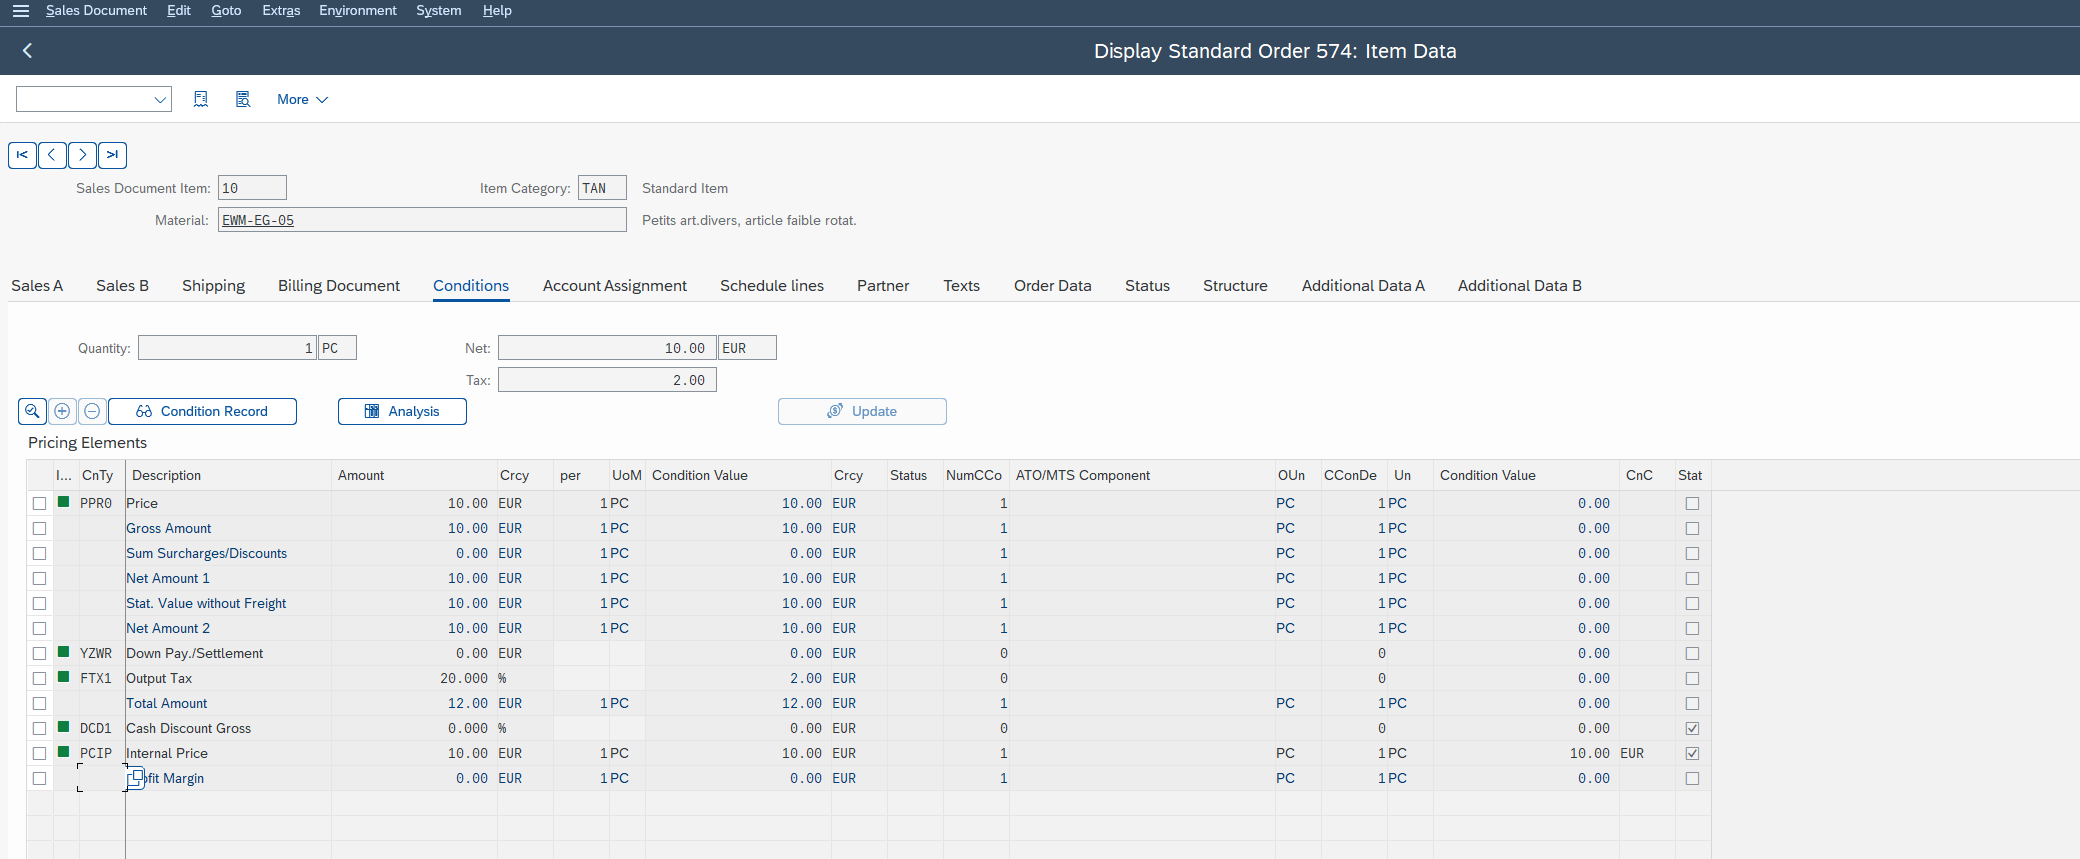Switch to the Account Assignment tab
Image resolution: width=2080 pixels, height=859 pixels.
tap(615, 286)
